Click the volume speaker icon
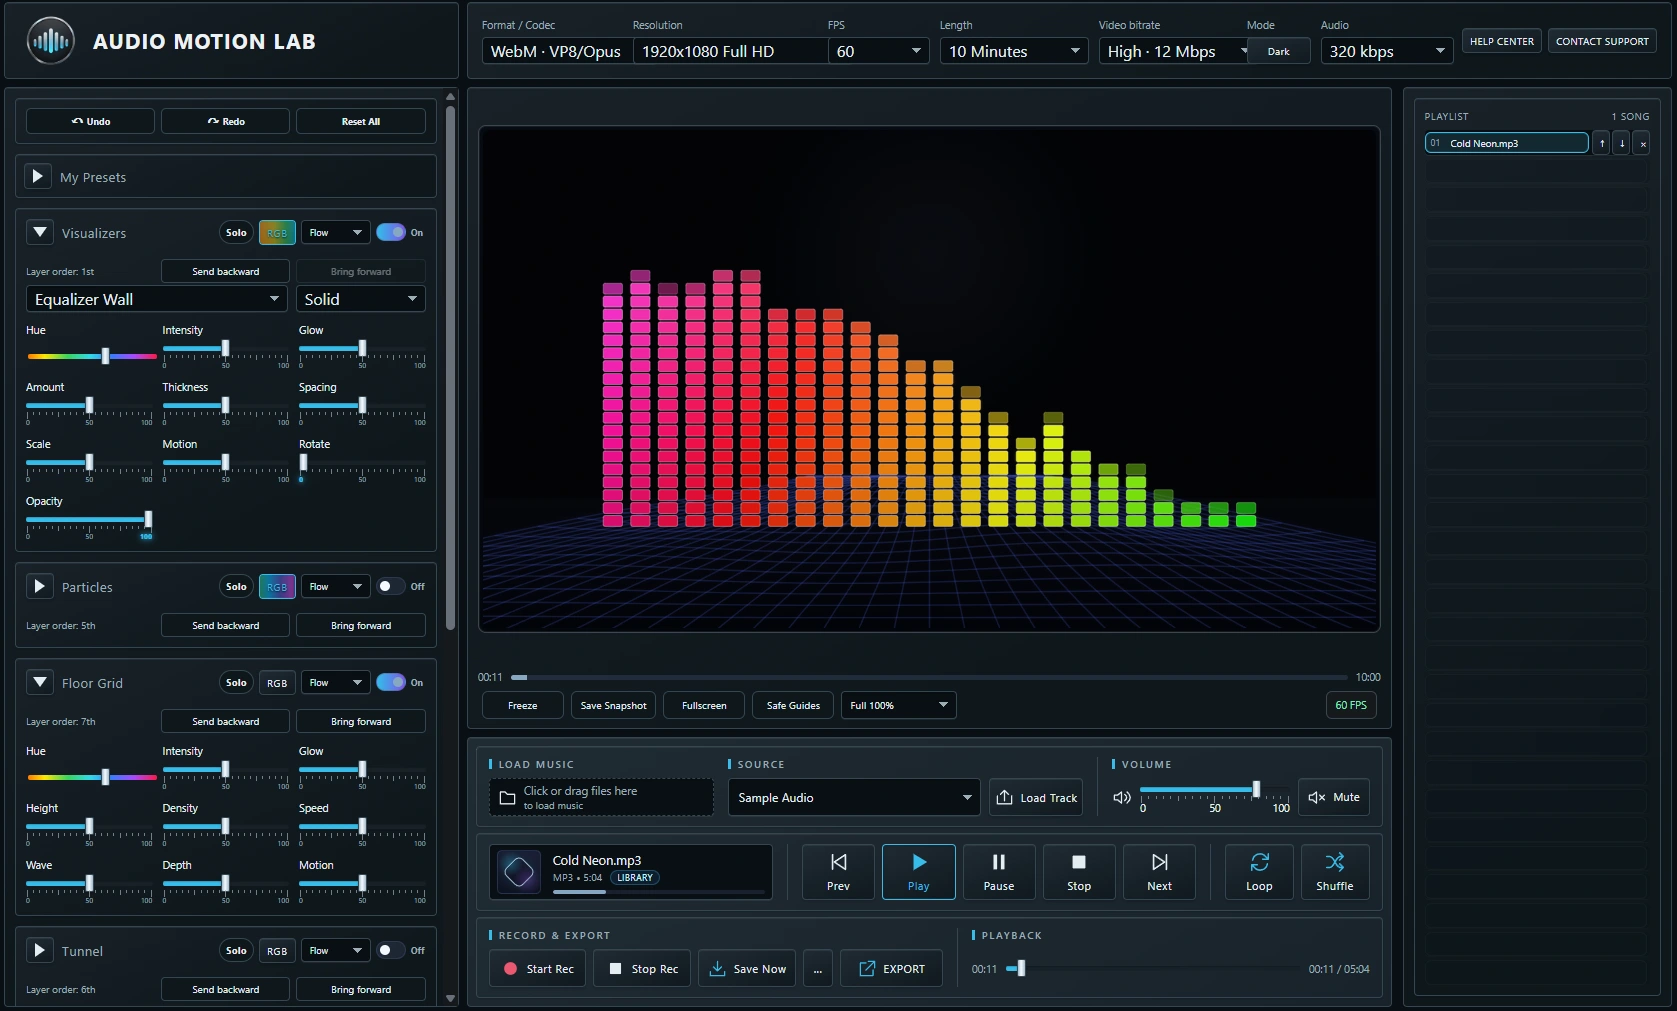Screen dimensions: 1677x1011 click(x=1122, y=797)
